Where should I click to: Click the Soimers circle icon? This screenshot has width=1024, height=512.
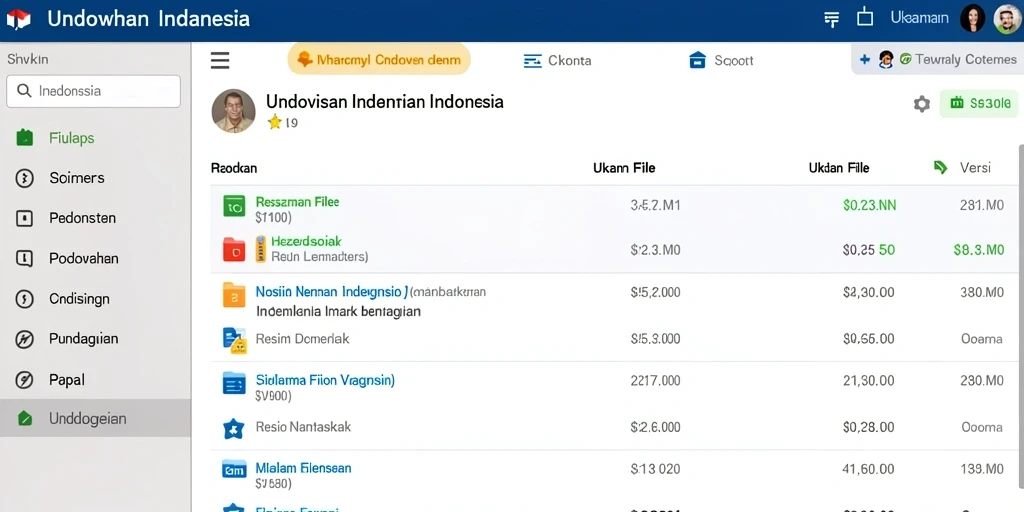[x=24, y=178]
